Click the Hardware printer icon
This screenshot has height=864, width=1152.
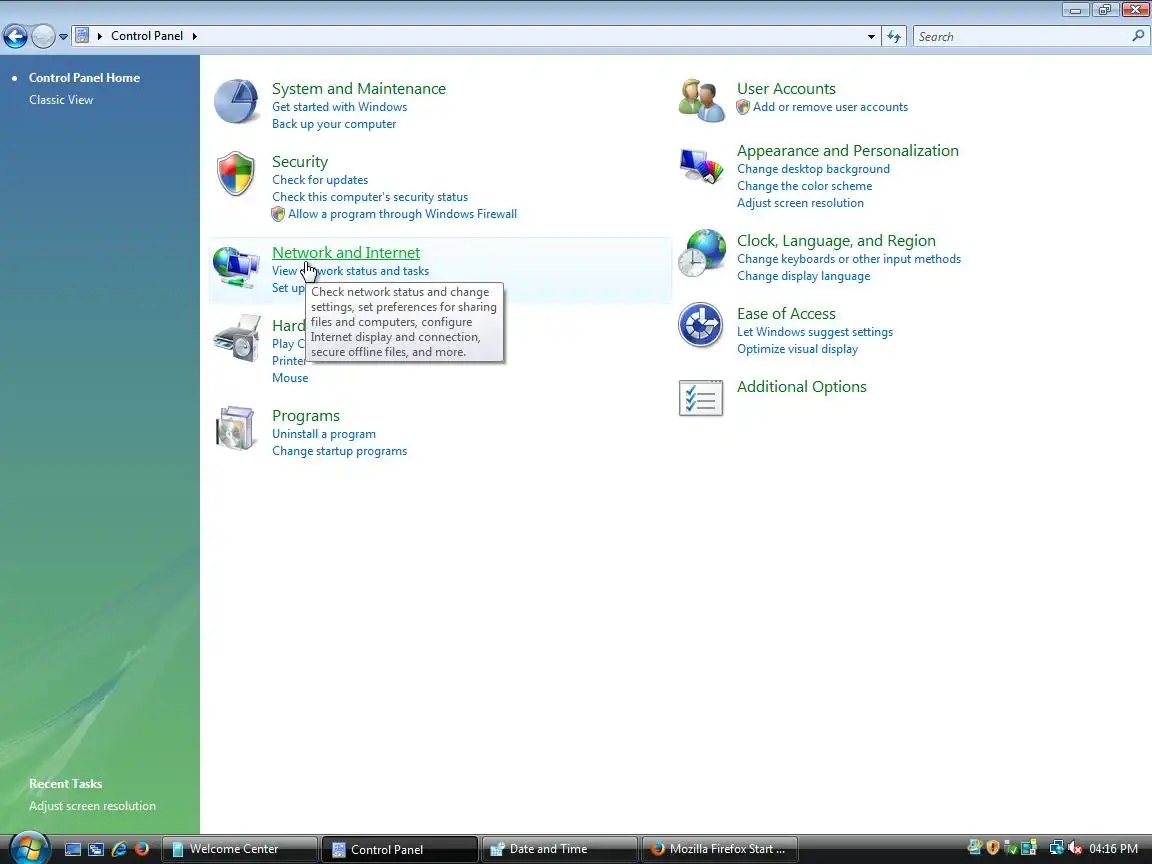pyautogui.click(x=237, y=338)
